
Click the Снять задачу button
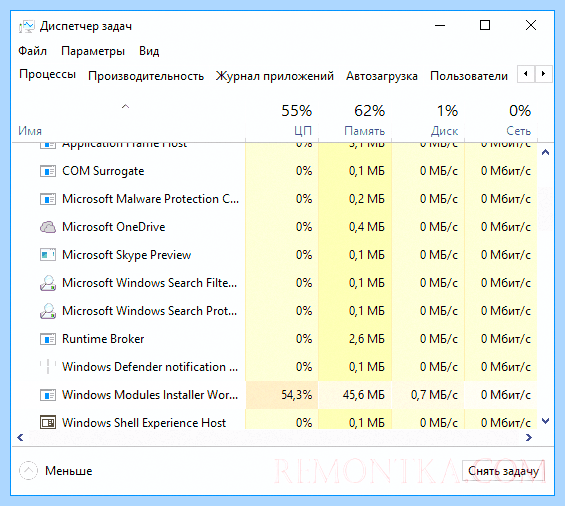click(x=503, y=471)
